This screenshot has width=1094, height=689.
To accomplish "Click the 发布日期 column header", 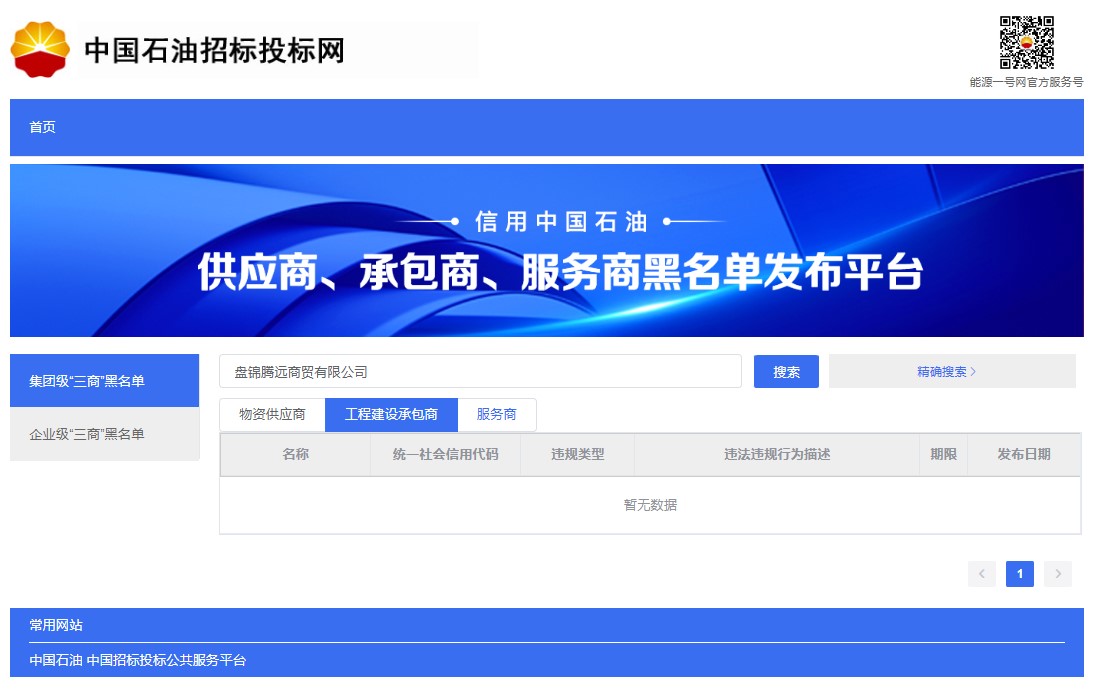I will 1024,455.
